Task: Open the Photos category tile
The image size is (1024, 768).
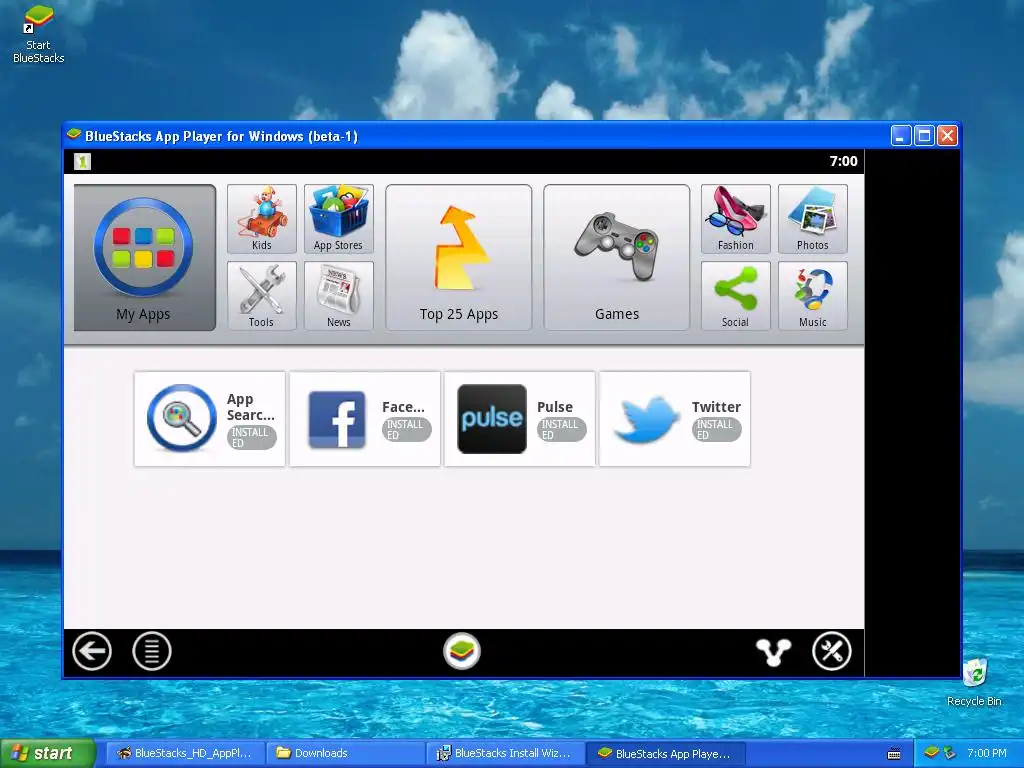Action: click(x=813, y=219)
